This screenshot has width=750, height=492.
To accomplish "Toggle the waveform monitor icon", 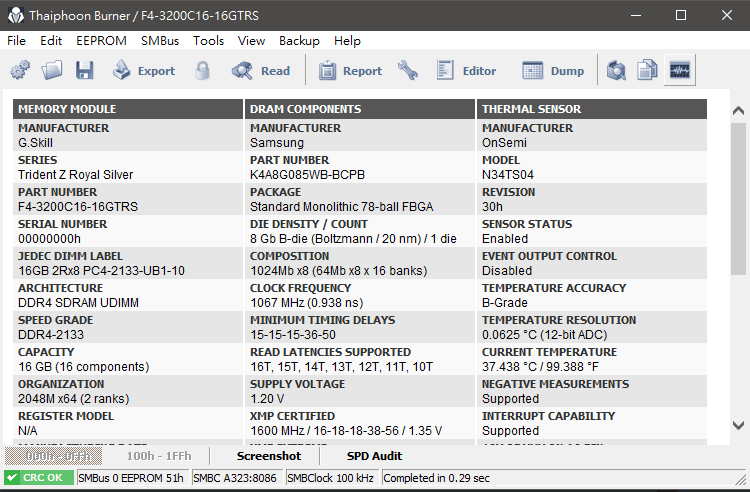I will pyautogui.click(x=680, y=70).
